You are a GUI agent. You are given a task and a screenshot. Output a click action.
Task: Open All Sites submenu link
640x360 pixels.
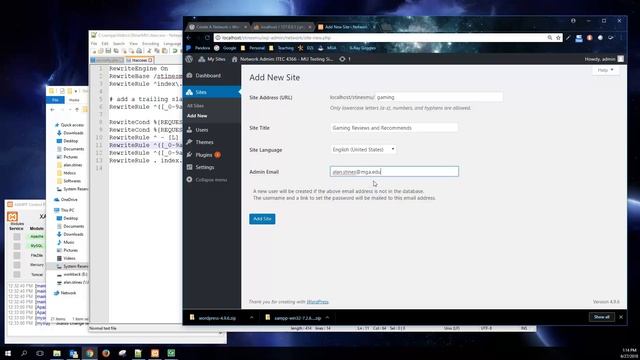click(x=195, y=106)
